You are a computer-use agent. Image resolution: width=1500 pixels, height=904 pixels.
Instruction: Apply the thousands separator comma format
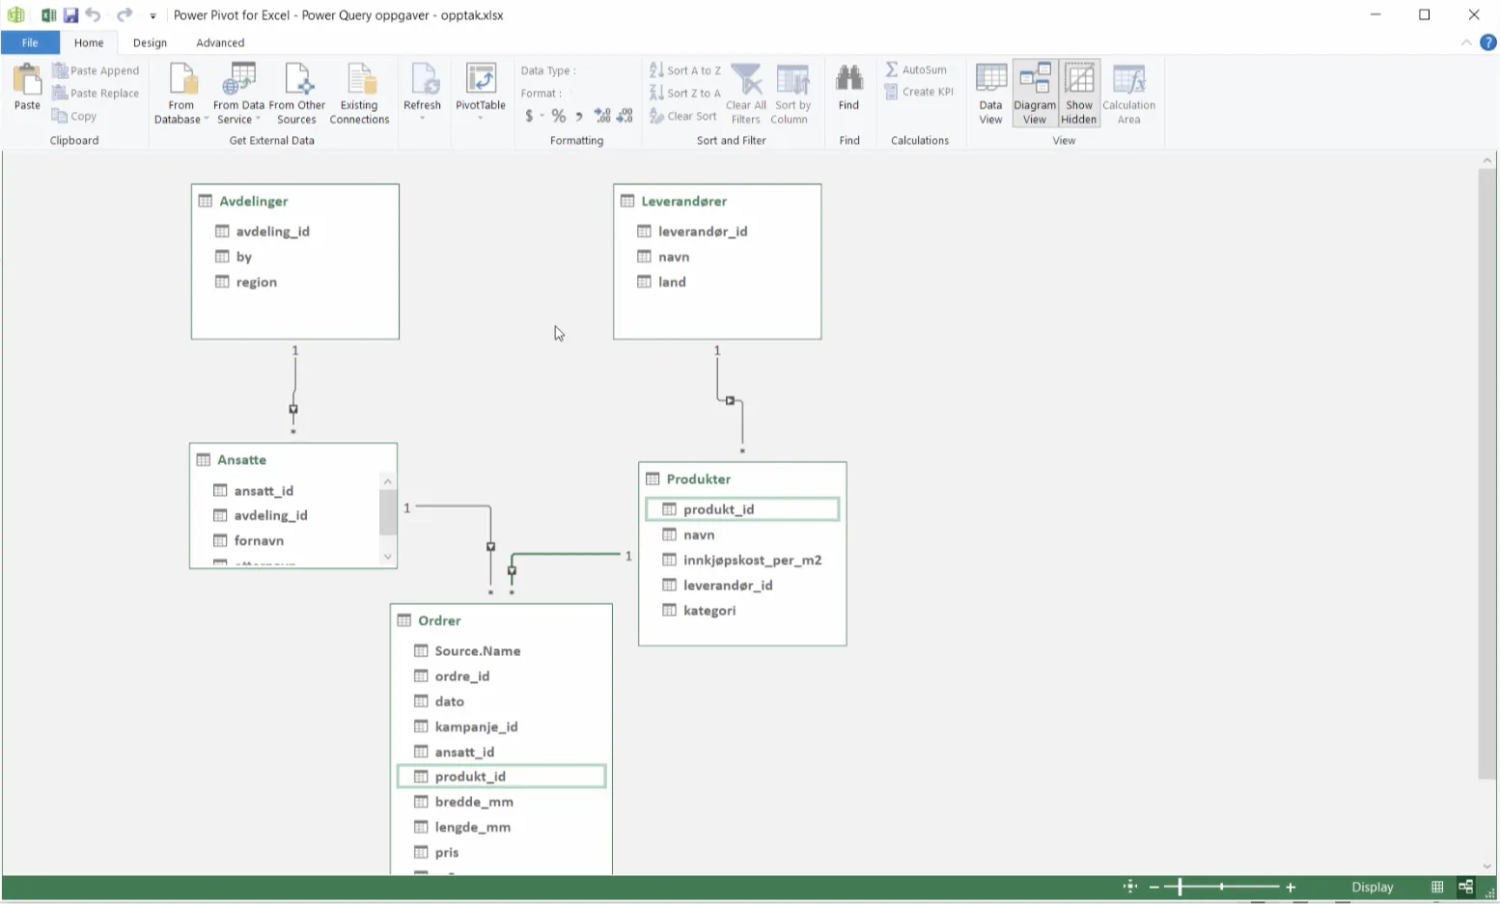coord(579,116)
